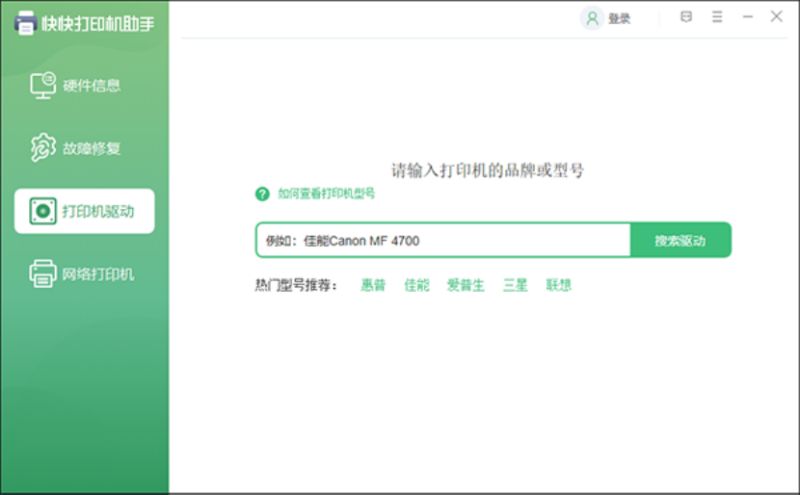Click the green question mark help icon
Viewport: 800px width, 495px height.
point(263,194)
